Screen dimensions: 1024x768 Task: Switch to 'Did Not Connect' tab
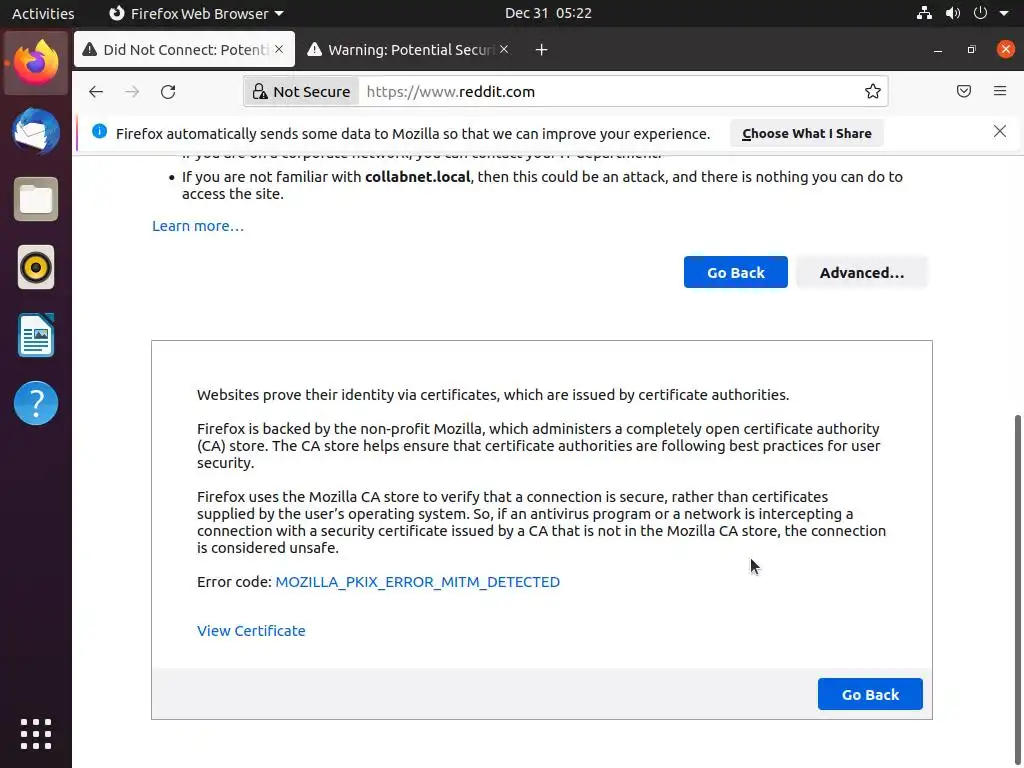tap(184, 50)
